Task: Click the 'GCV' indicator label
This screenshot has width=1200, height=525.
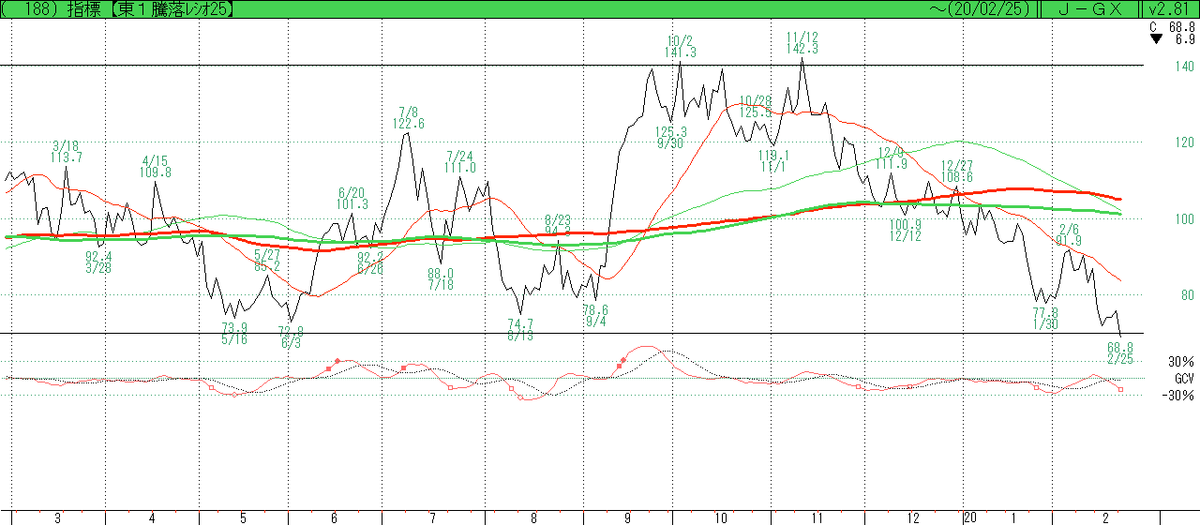Action: coord(1185,379)
